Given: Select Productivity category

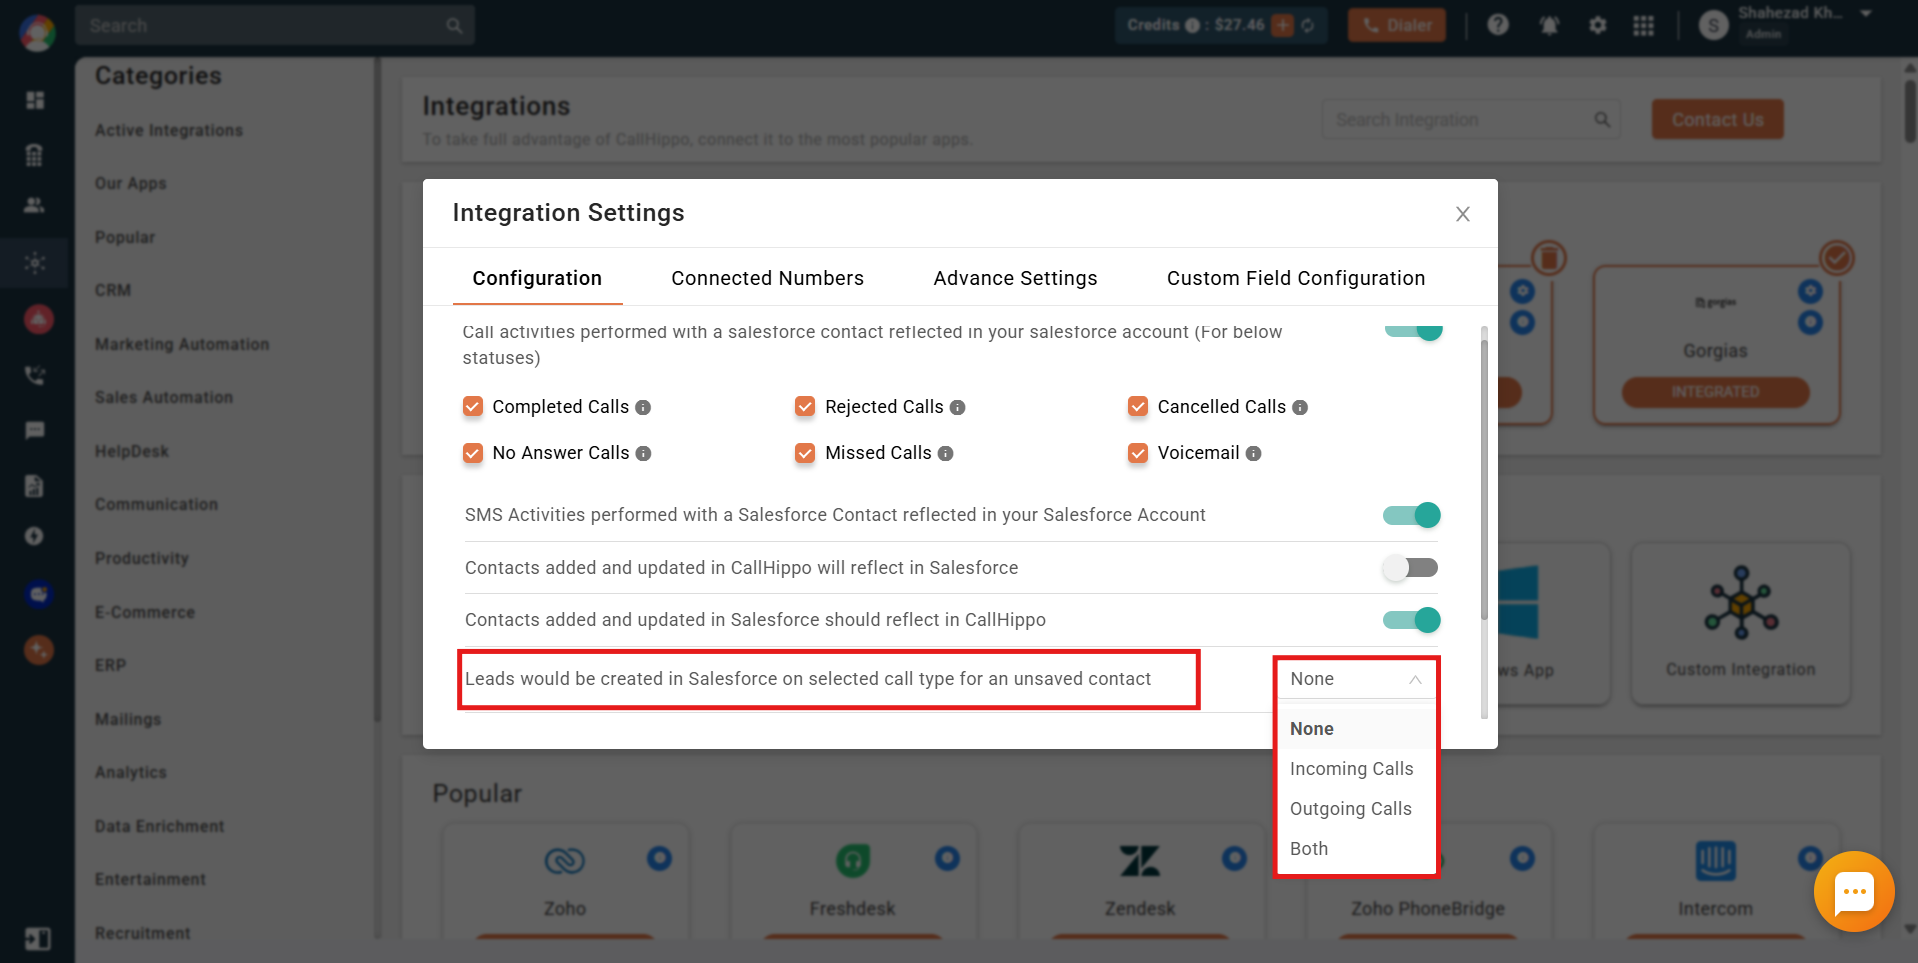Looking at the screenshot, I should pos(142,558).
